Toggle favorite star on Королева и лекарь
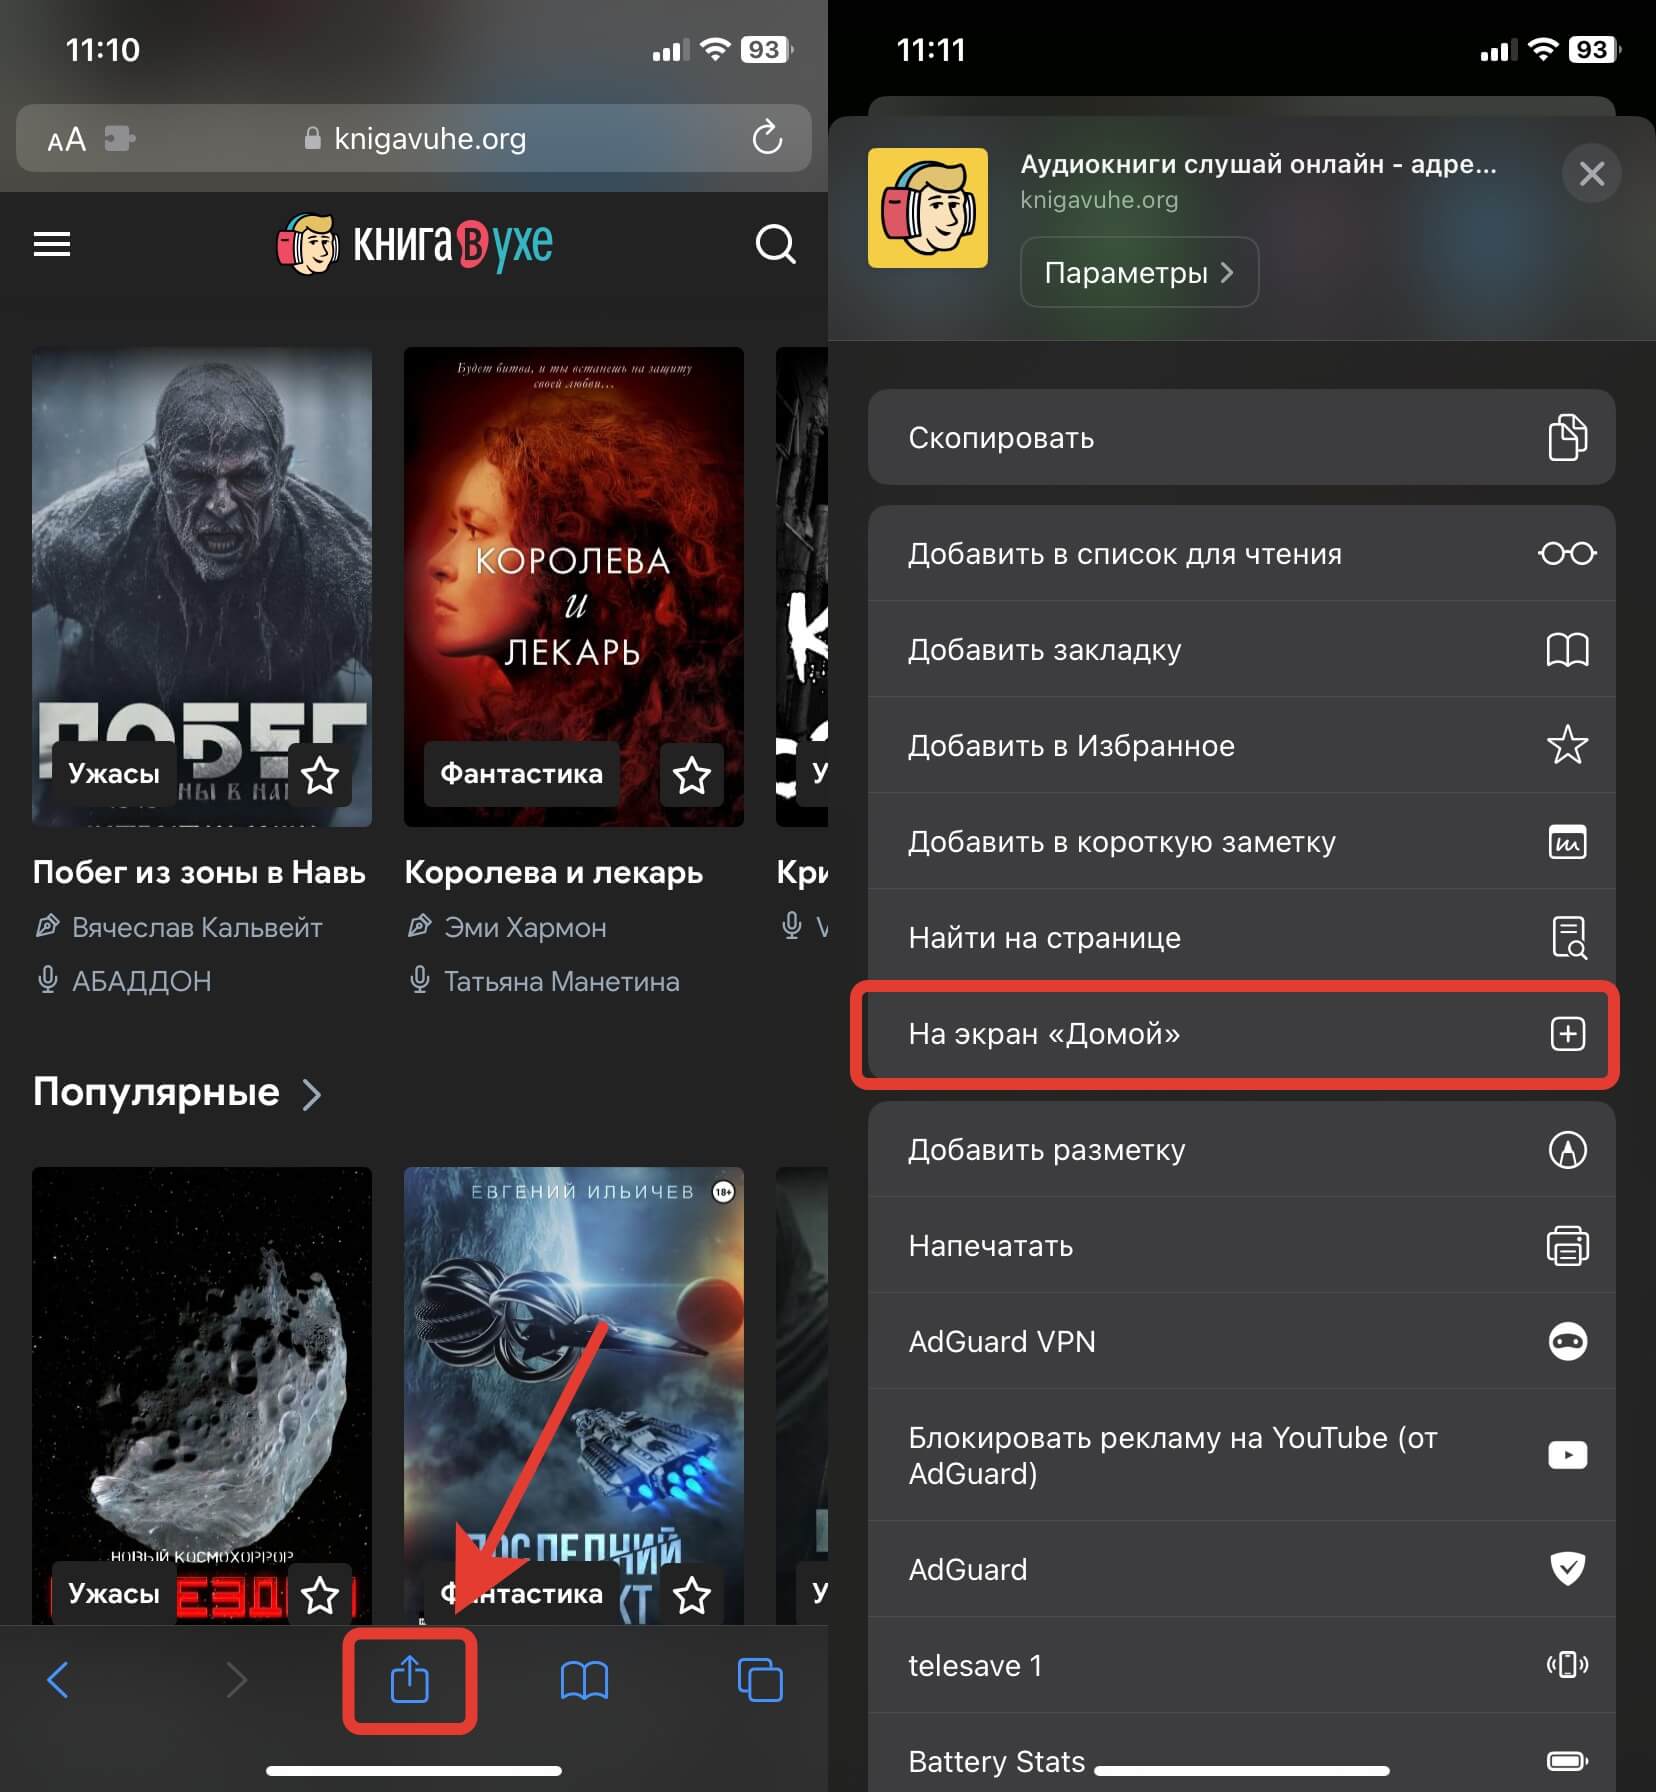The image size is (1656, 1792). tap(691, 775)
